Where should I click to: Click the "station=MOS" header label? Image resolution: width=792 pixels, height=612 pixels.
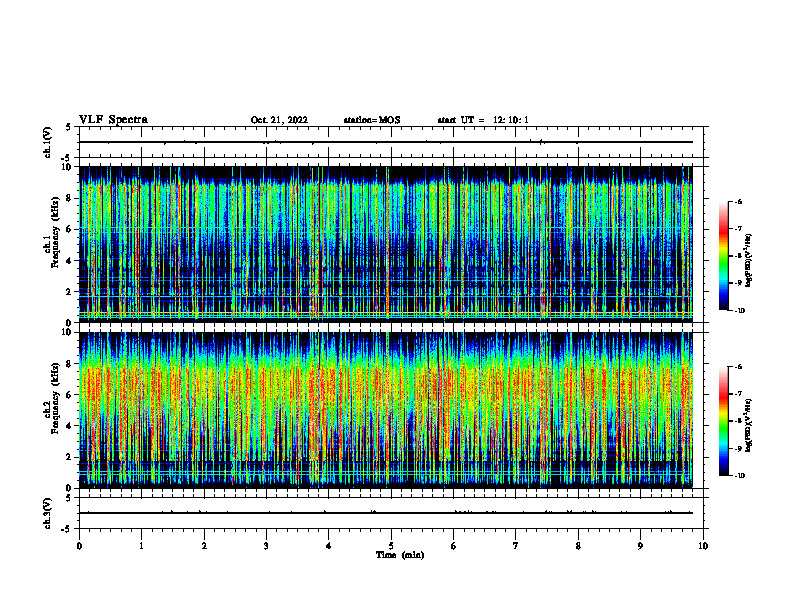[372, 120]
